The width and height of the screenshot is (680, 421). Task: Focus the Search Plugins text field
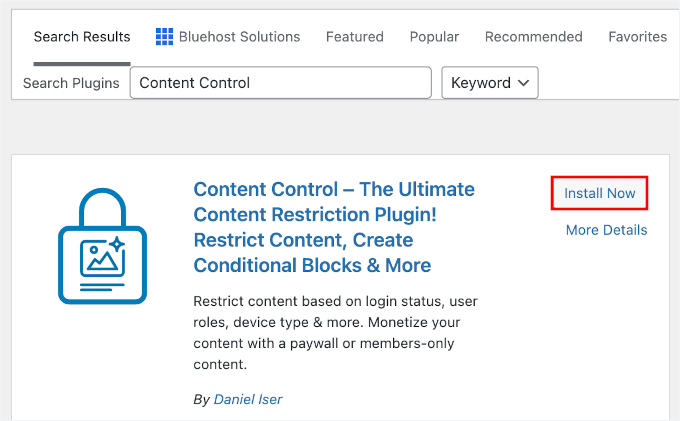(280, 83)
